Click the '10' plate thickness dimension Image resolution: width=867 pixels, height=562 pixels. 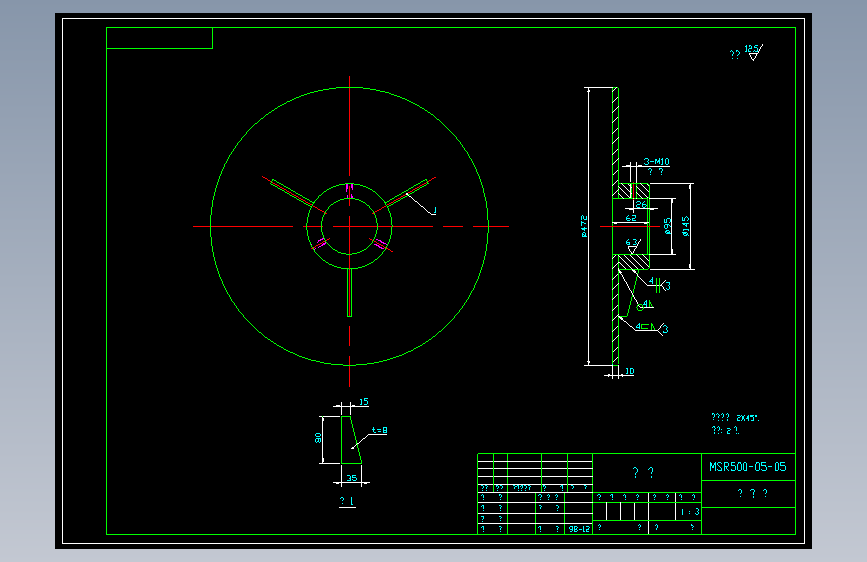pyautogui.click(x=629, y=371)
